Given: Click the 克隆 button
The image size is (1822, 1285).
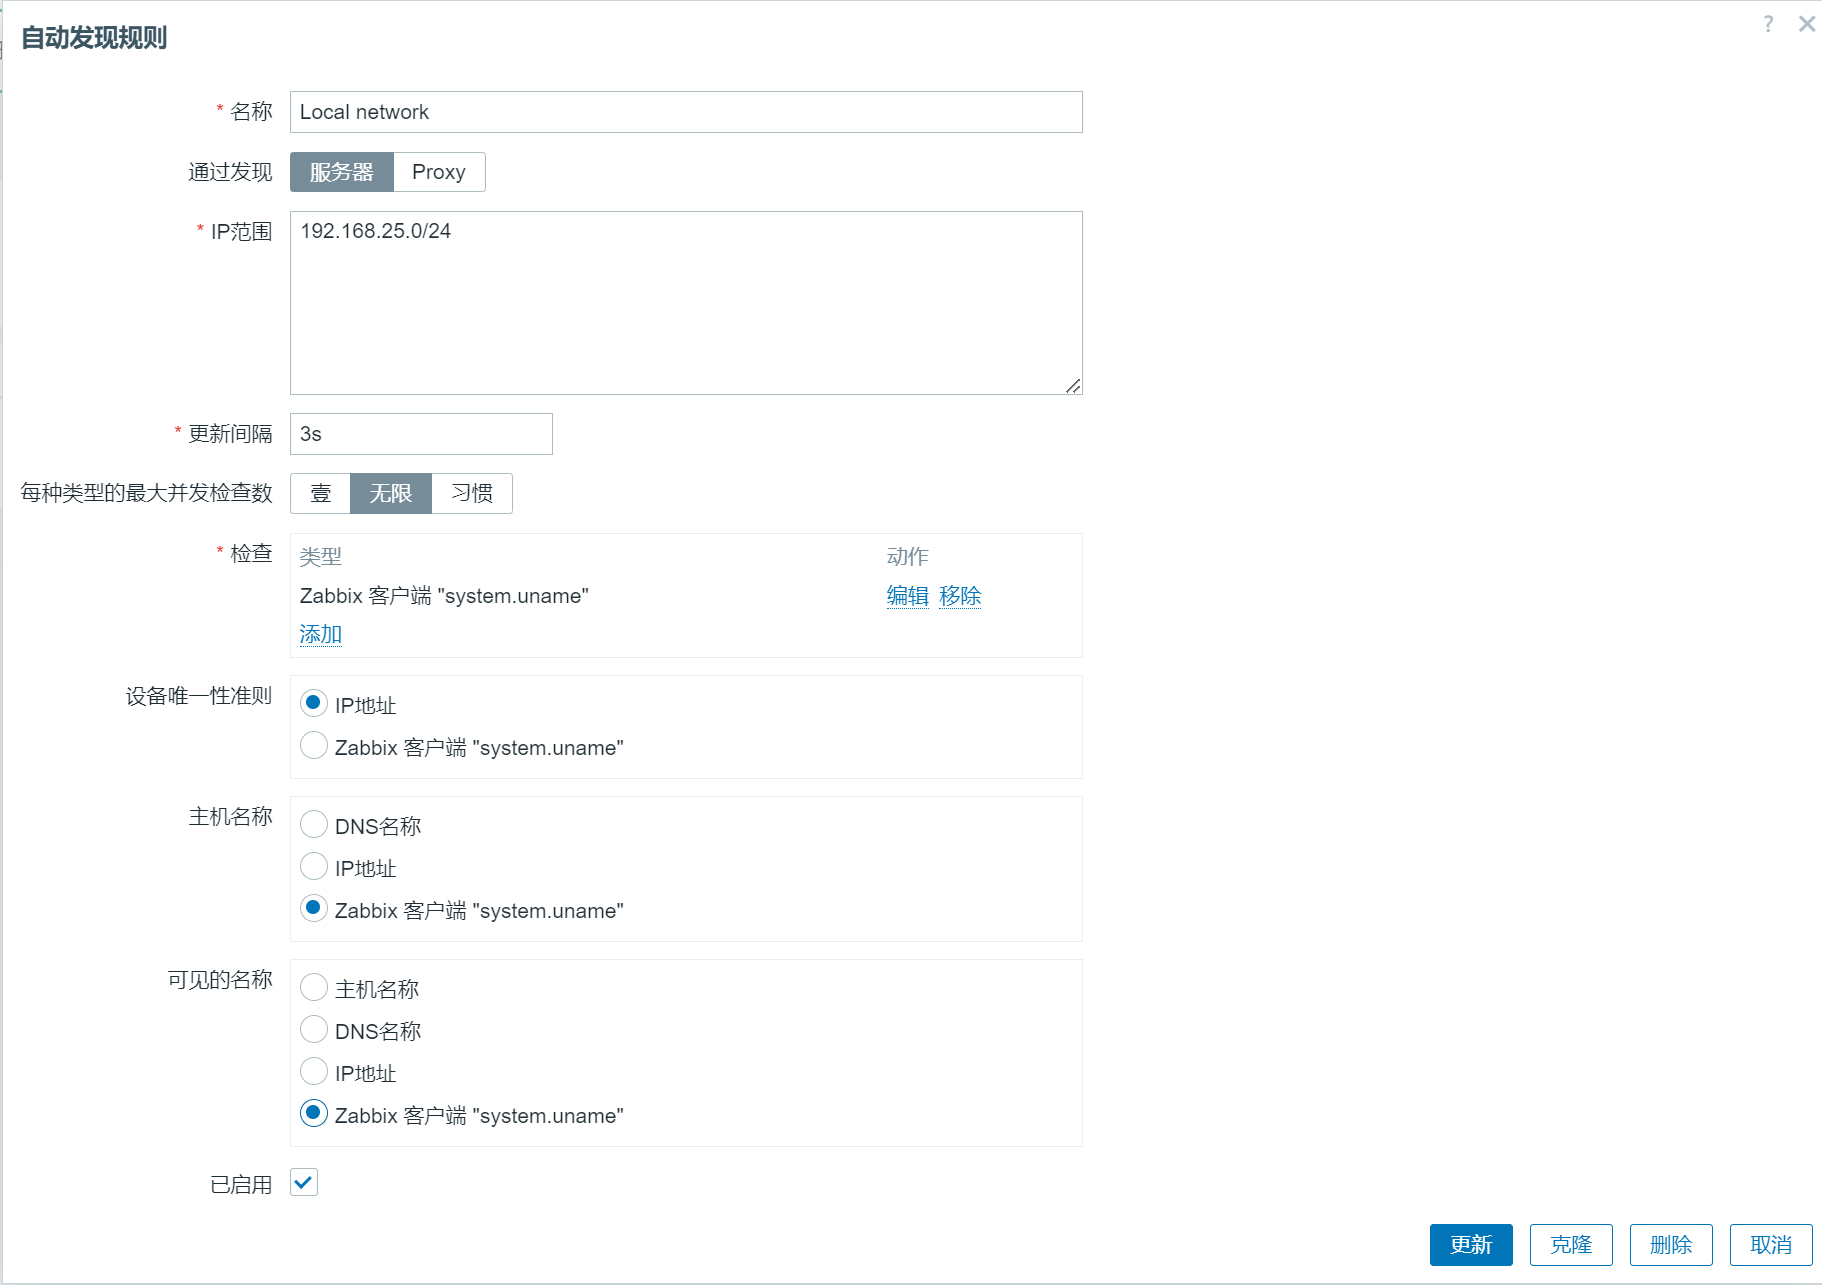Looking at the screenshot, I should 1571,1245.
